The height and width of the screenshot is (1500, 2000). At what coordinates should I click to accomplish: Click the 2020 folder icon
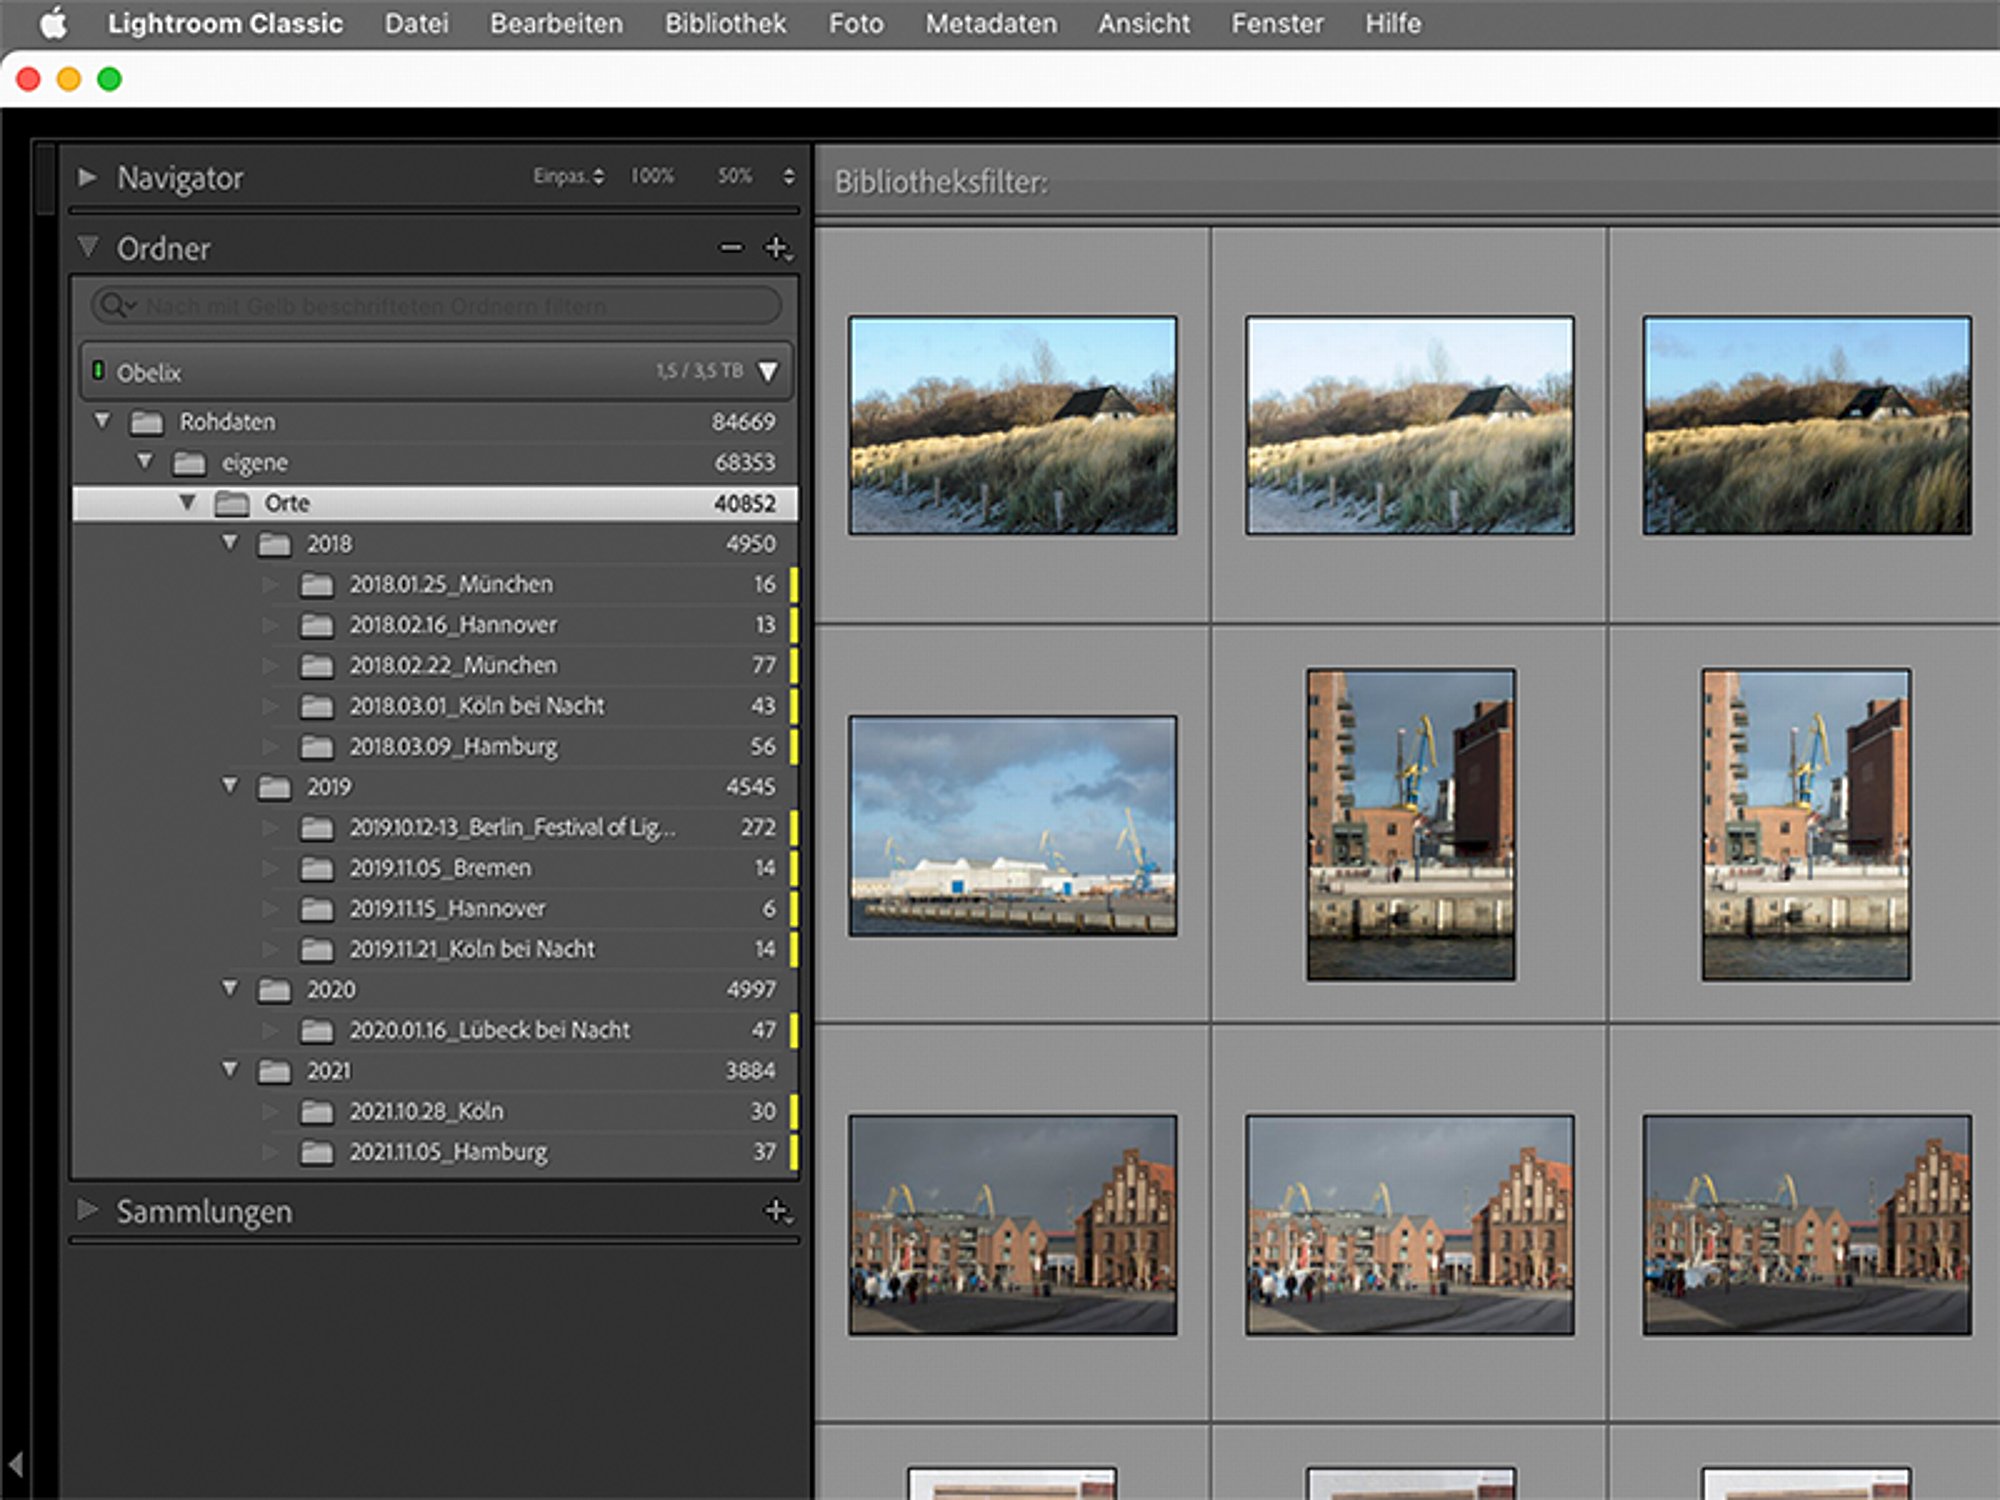coord(274,990)
